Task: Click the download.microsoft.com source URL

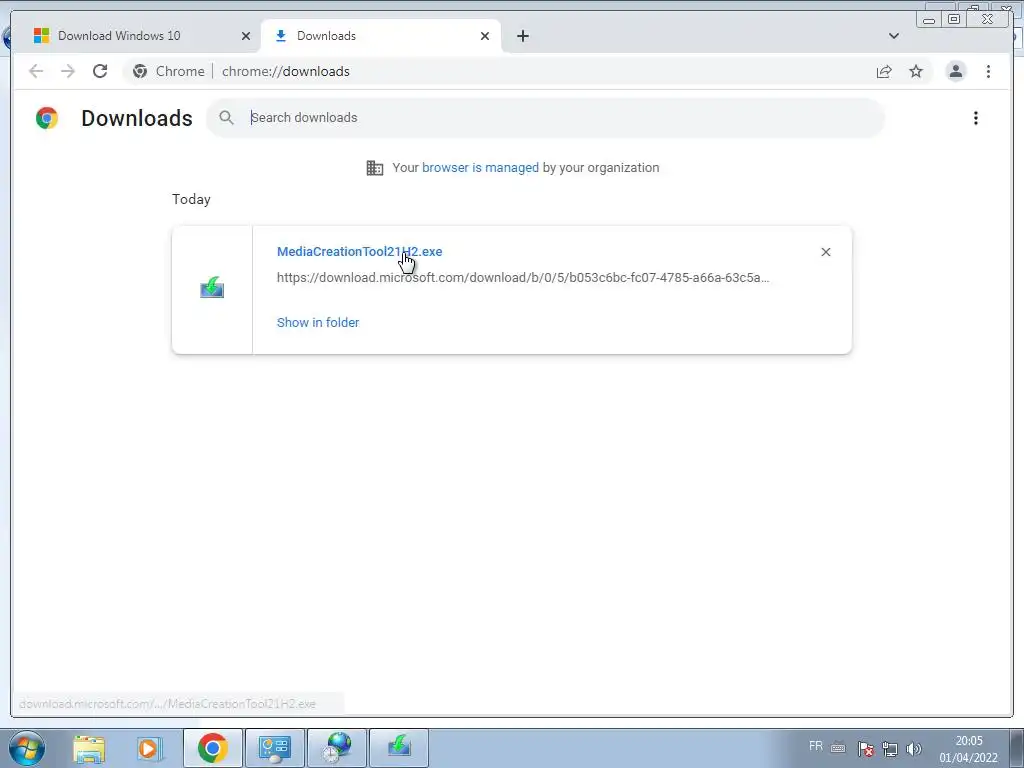Action: click(x=523, y=278)
